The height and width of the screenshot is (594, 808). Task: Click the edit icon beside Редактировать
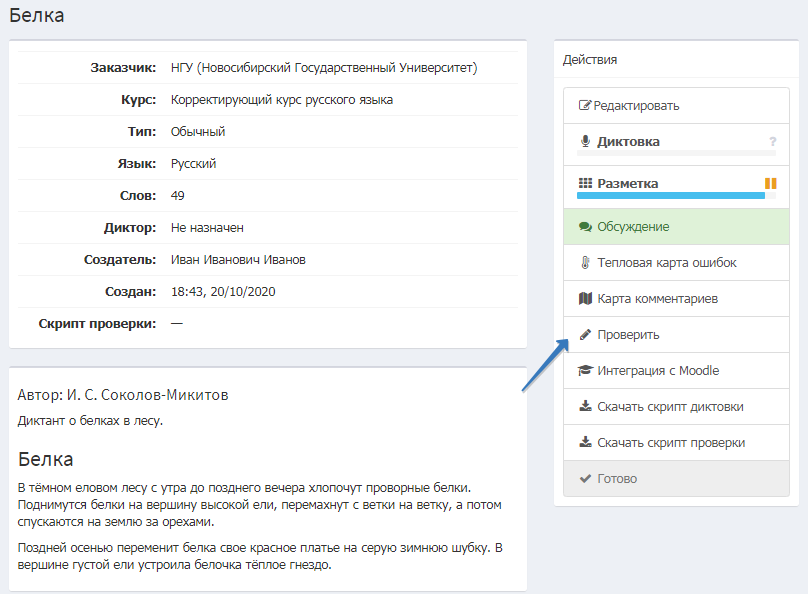pyautogui.click(x=585, y=106)
